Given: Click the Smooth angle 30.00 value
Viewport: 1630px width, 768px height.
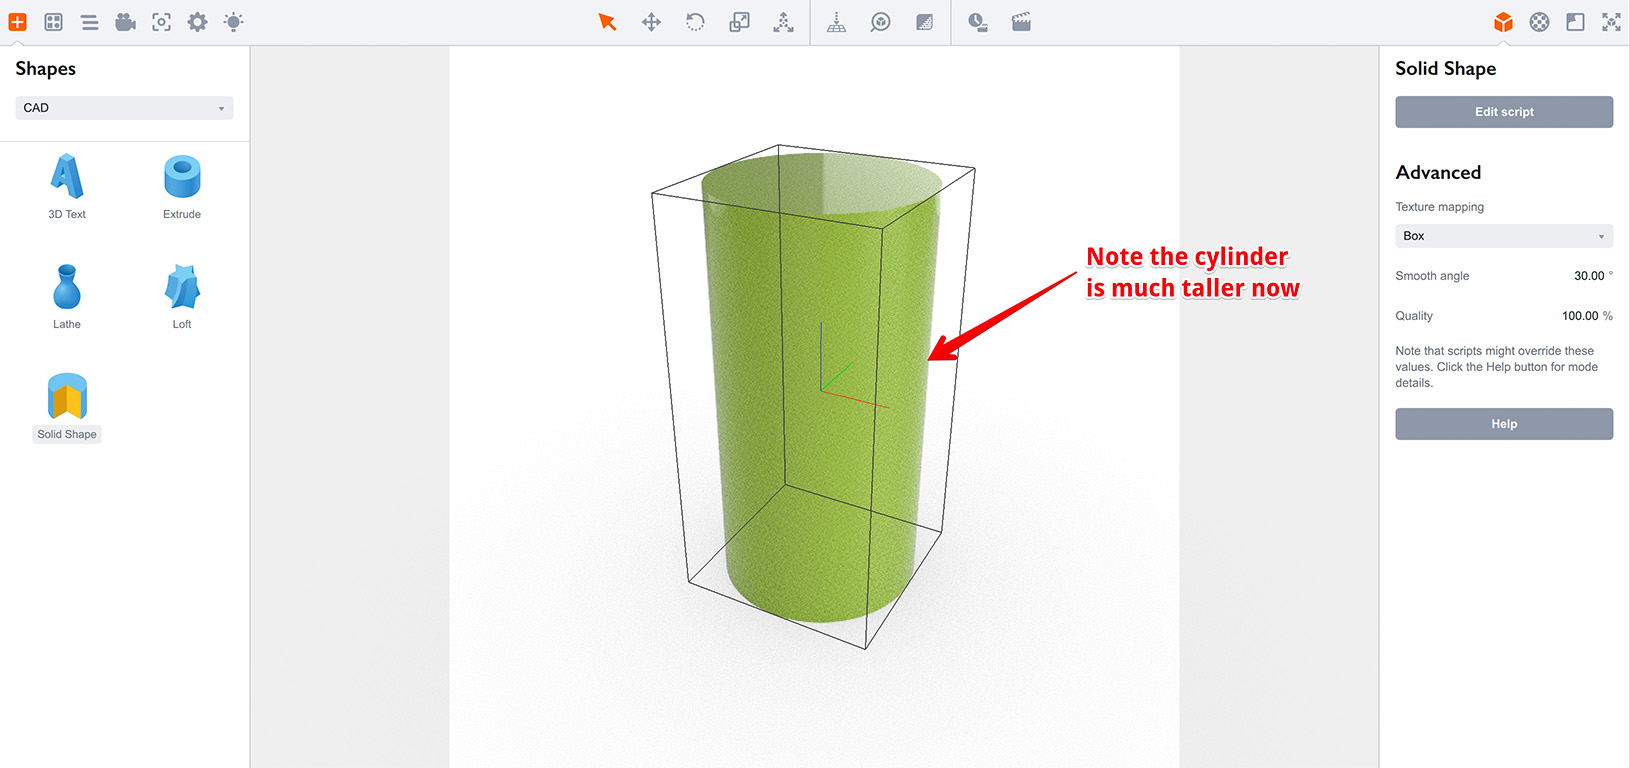Looking at the screenshot, I should point(1588,276).
